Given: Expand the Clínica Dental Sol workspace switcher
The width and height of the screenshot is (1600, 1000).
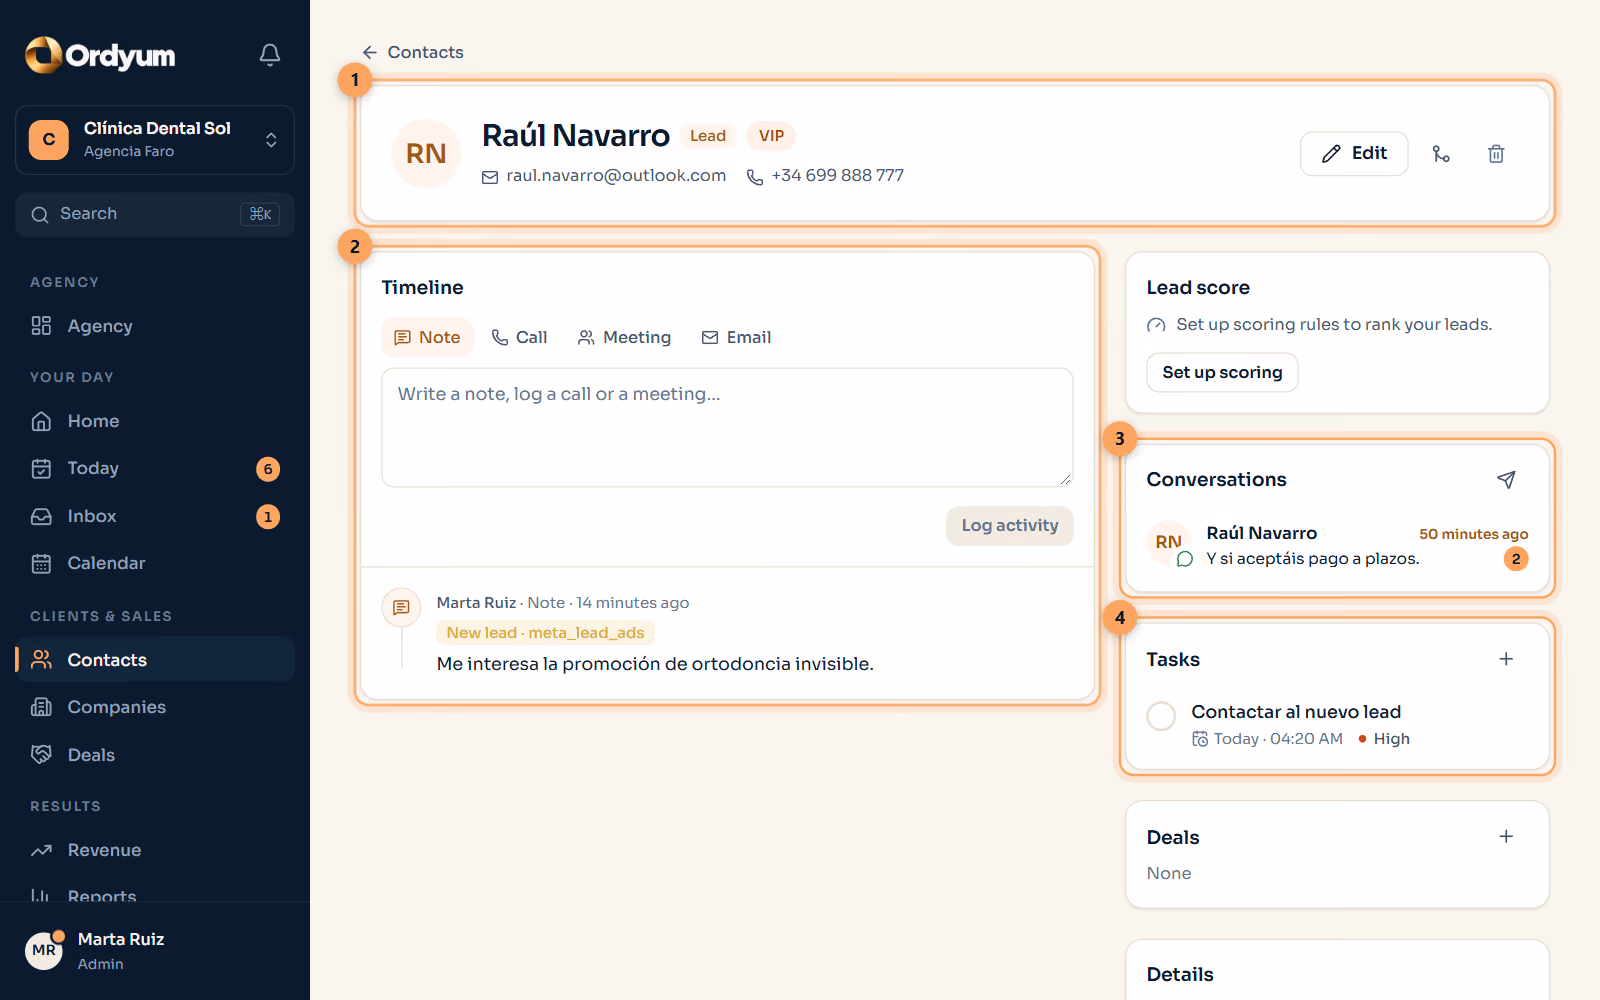Looking at the screenshot, I should [155, 140].
